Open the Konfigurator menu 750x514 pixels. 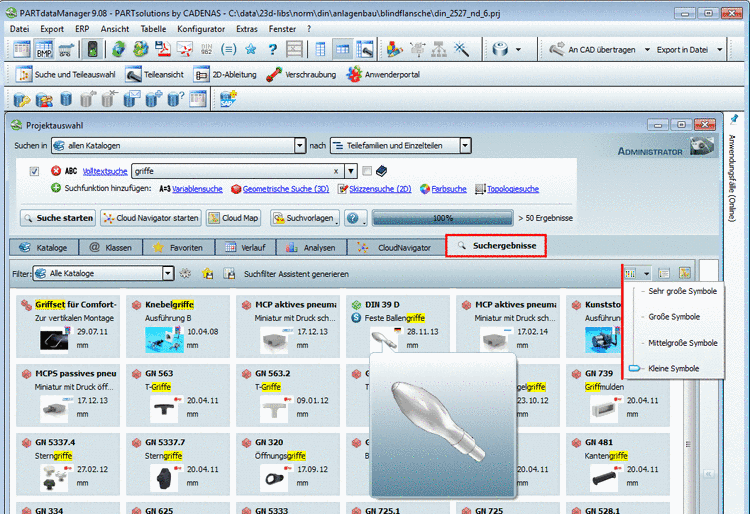pos(201,29)
